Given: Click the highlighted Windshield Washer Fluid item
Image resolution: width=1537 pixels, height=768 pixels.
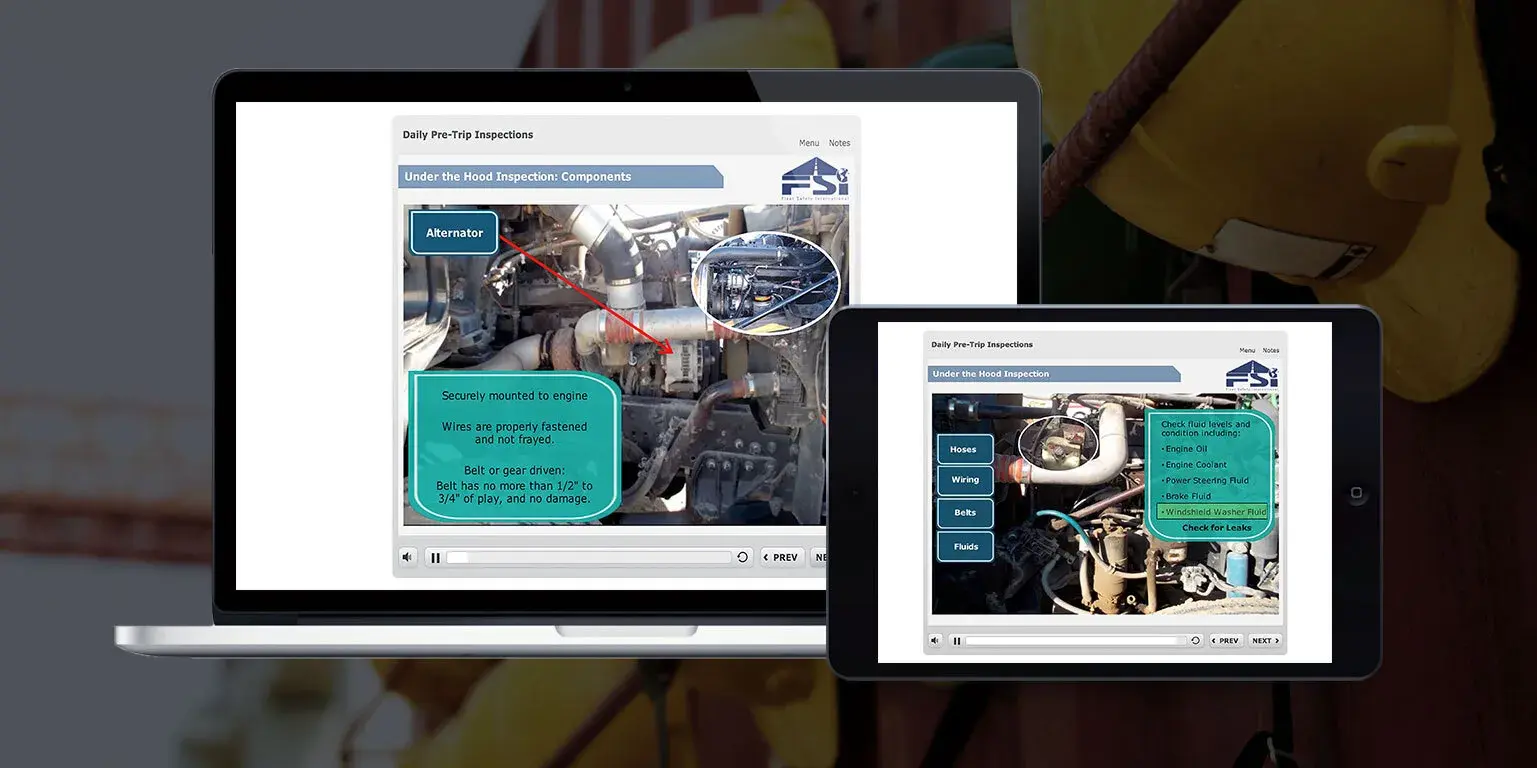Looking at the screenshot, I should [1213, 511].
